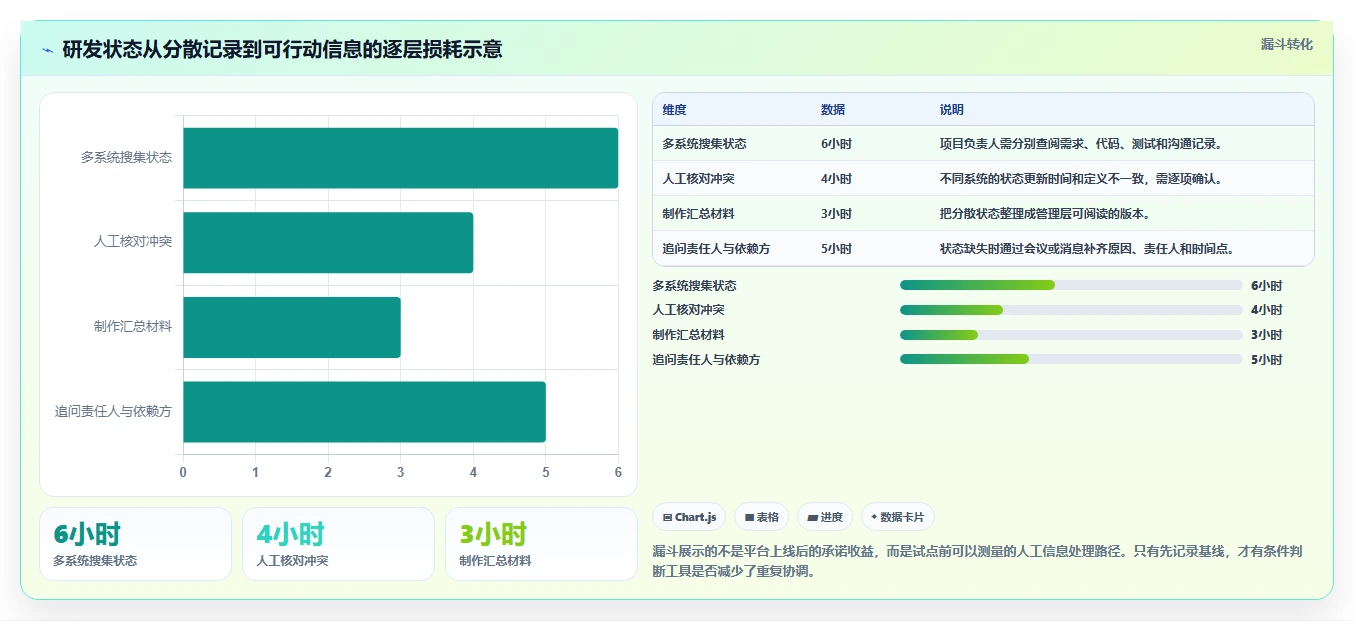Click the 6小时 value beside first progress bar
Screen dimensions: 1354x621
(x=1266, y=285)
